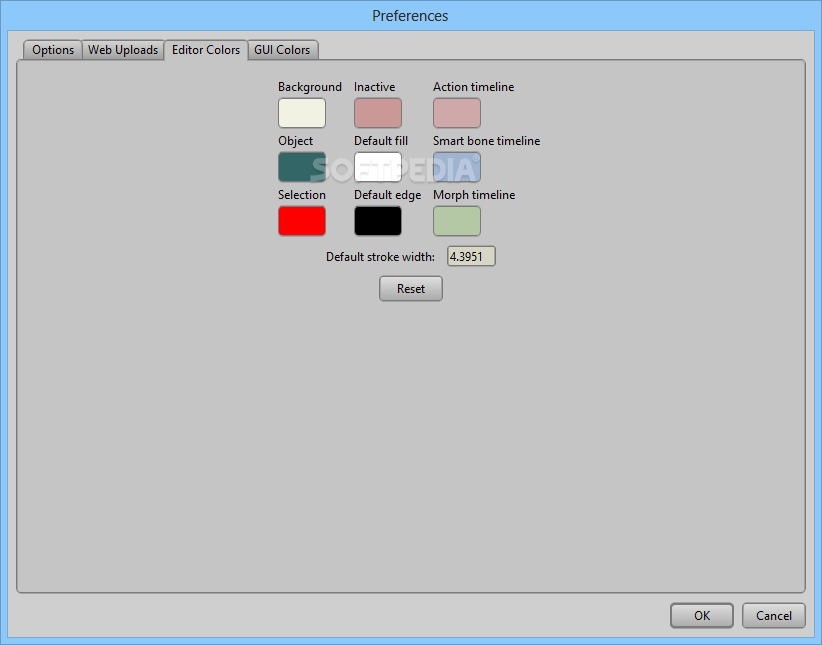This screenshot has height=645, width=822.
Task: Pick the Action timeline color swatch
Action: pyautogui.click(x=457, y=113)
